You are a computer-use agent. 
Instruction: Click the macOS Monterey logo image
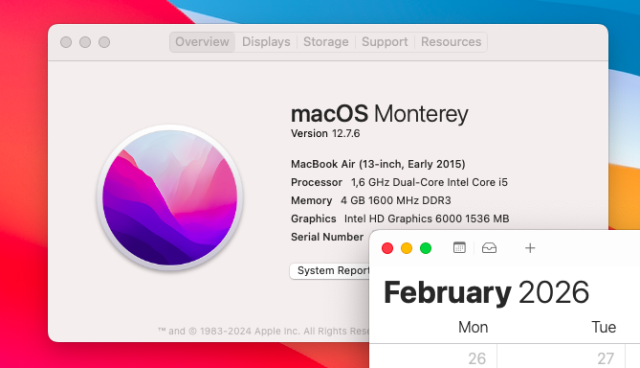click(170, 198)
